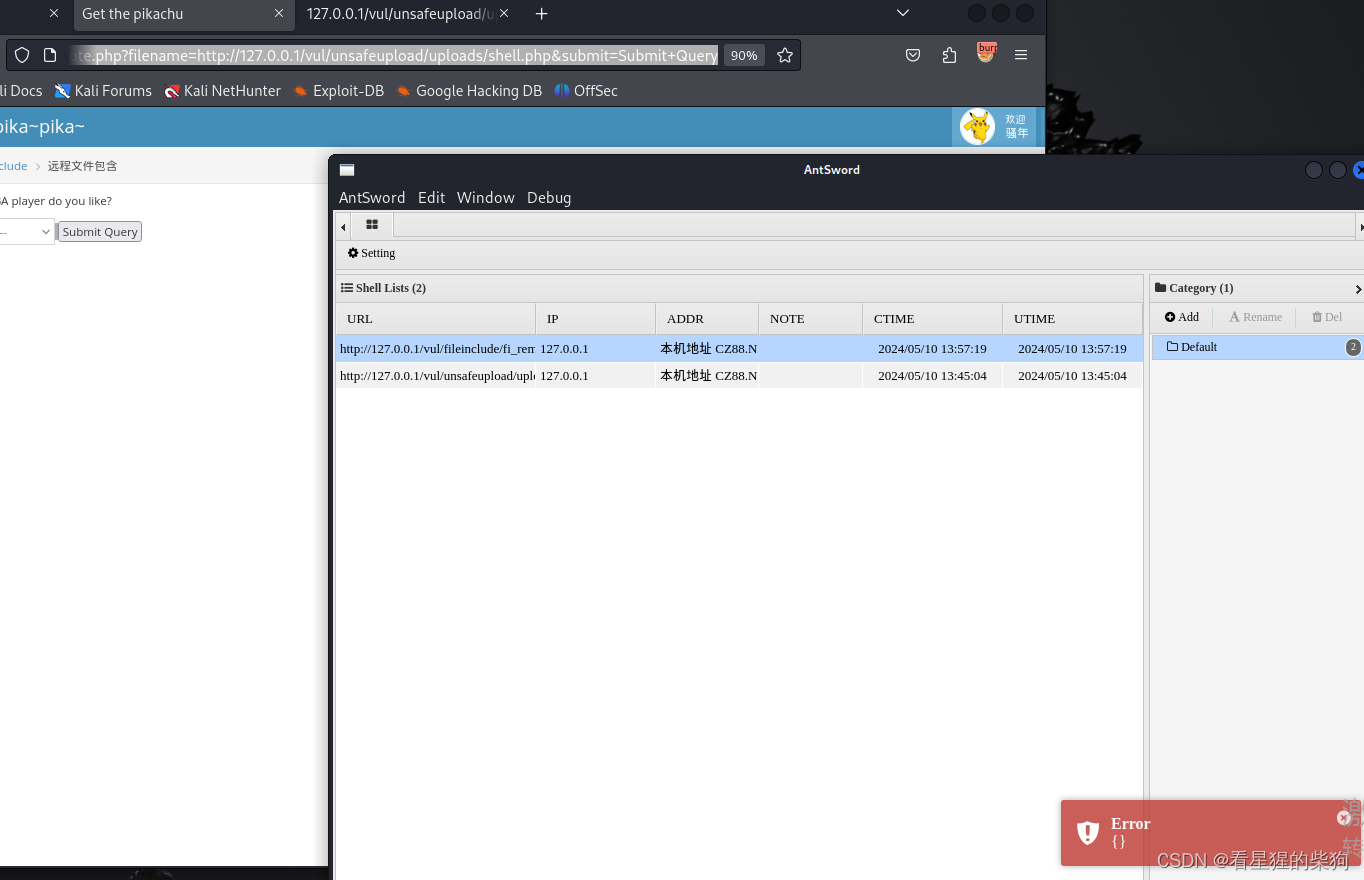Open OffSec bookmark
Viewport: 1364px width, 880px height.
(586, 91)
